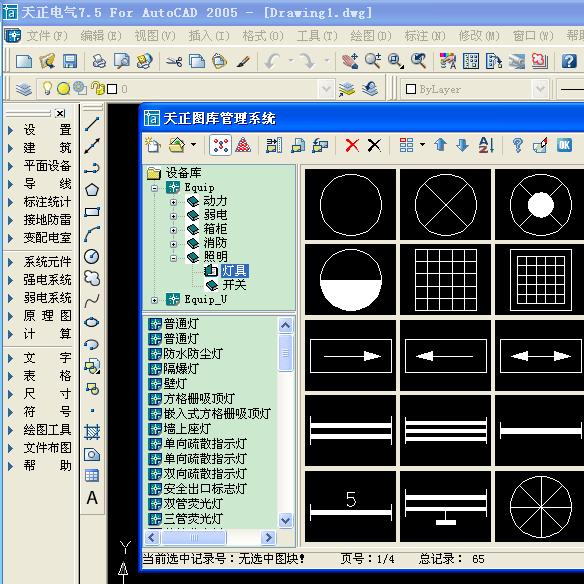The height and width of the screenshot is (584, 584).
Task: Select the Multiline Text A tool
Action: pos(92,498)
